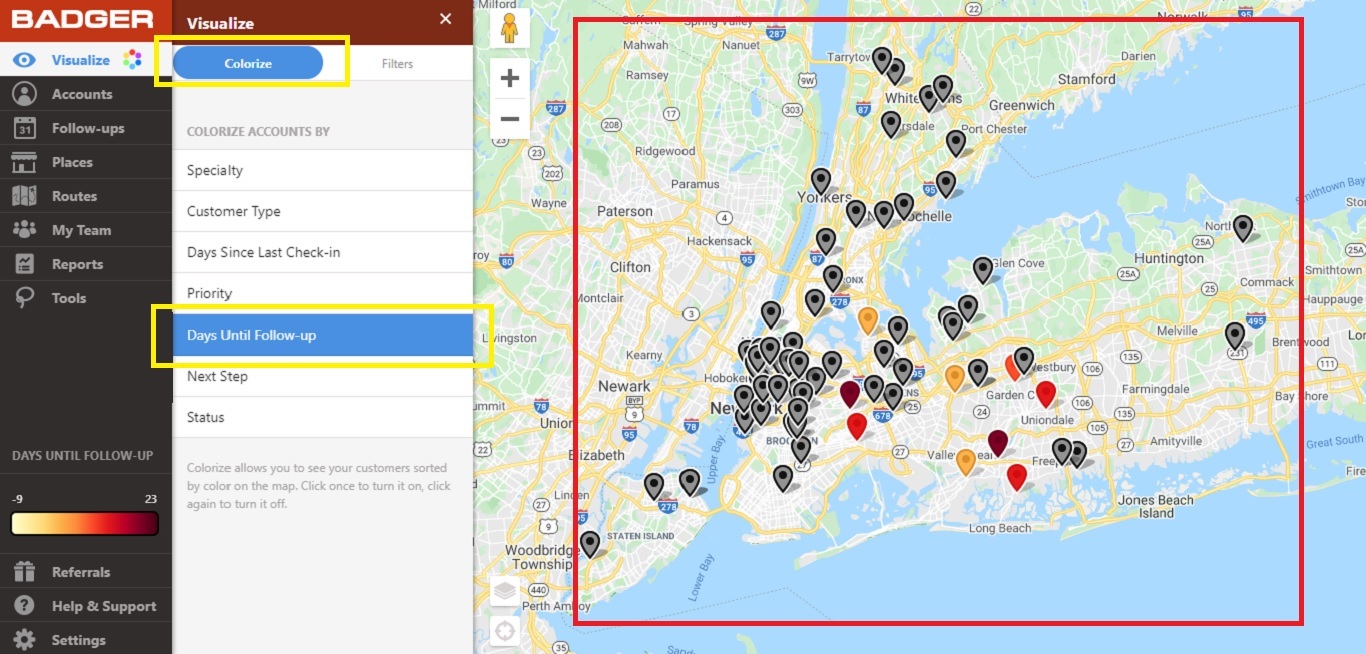
Task: Close the Visualize panel
Action: [x=445, y=18]
